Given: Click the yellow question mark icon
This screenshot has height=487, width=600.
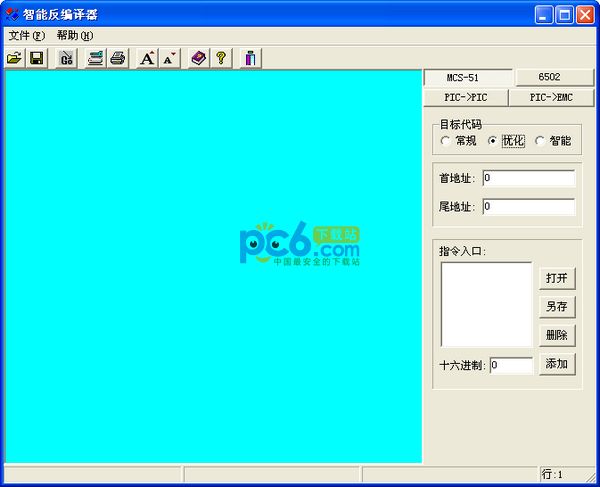Looking at the screenshot, I should [221, 59].
